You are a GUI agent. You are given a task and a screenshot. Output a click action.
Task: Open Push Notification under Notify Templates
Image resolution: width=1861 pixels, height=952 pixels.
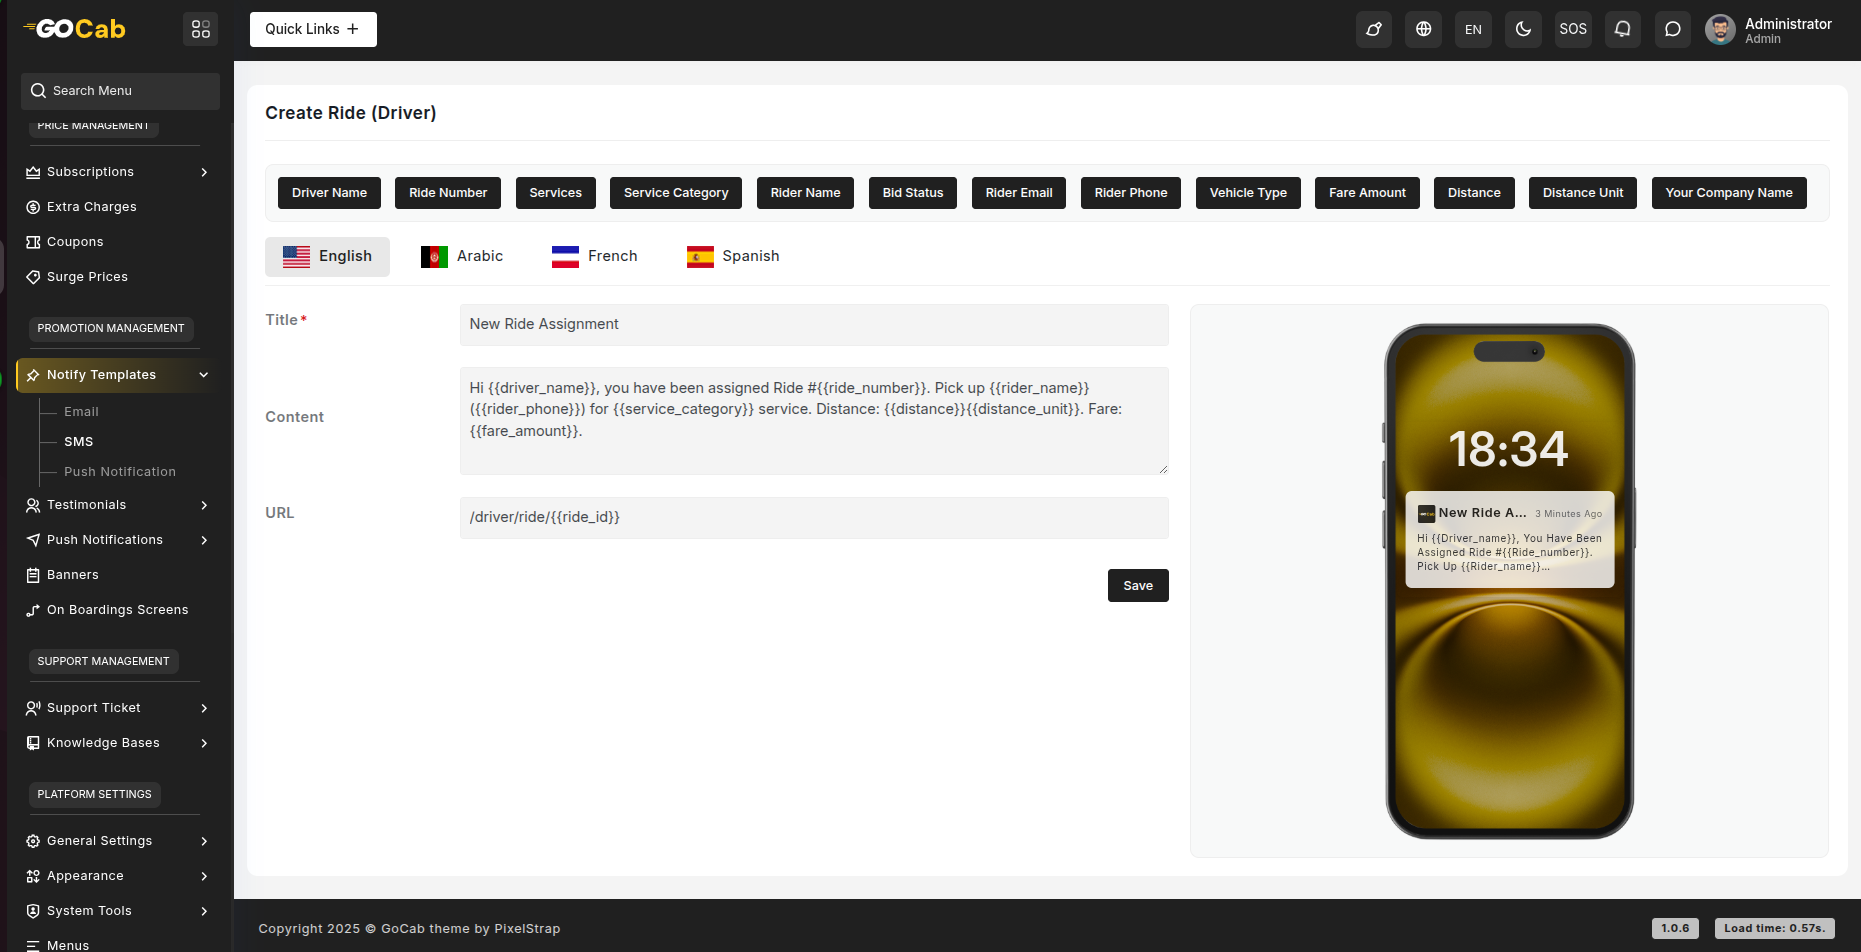tap(120, 472)
